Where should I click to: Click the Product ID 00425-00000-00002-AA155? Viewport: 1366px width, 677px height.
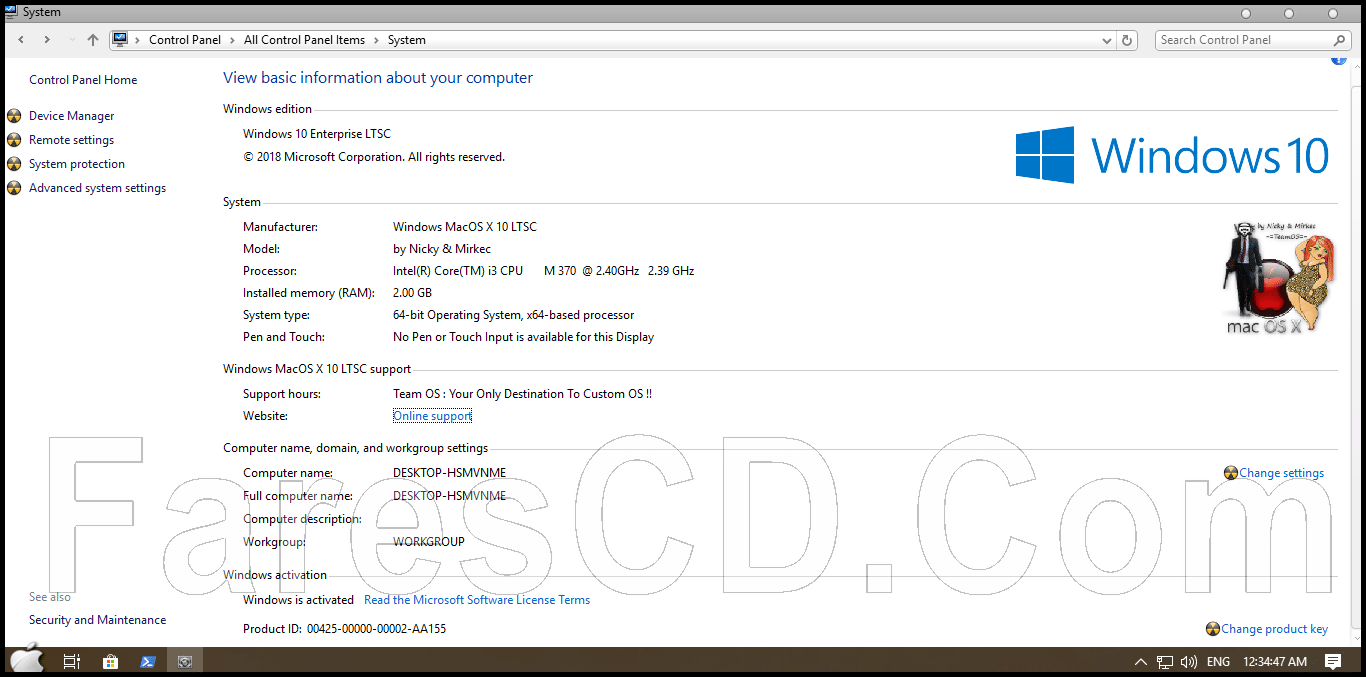pyautogui.click(x=377, y=629)
